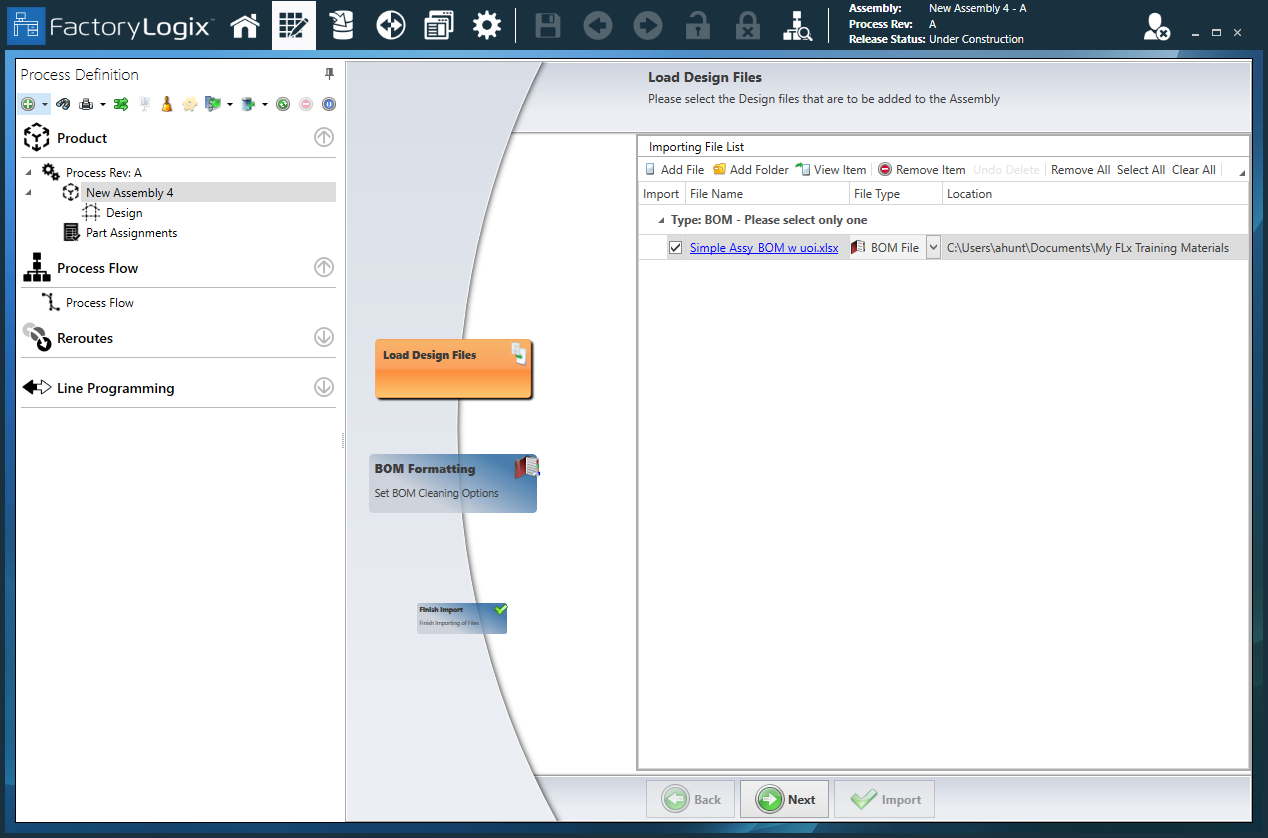1268x838 pixels.
Task: Select the BOM Formatting step
Action: 453,483
